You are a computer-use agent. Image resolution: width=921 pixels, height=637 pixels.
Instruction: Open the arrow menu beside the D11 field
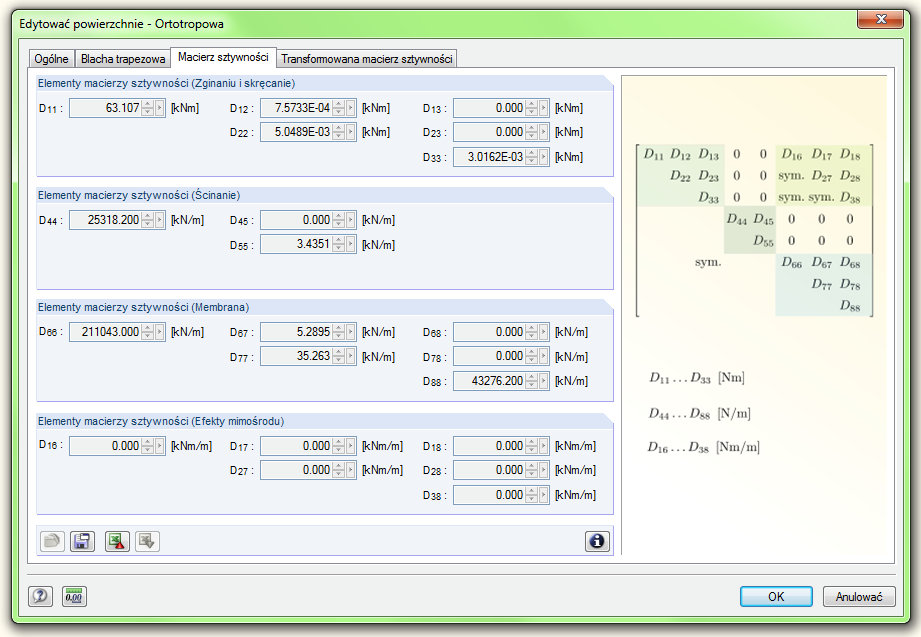coord(160,108)
